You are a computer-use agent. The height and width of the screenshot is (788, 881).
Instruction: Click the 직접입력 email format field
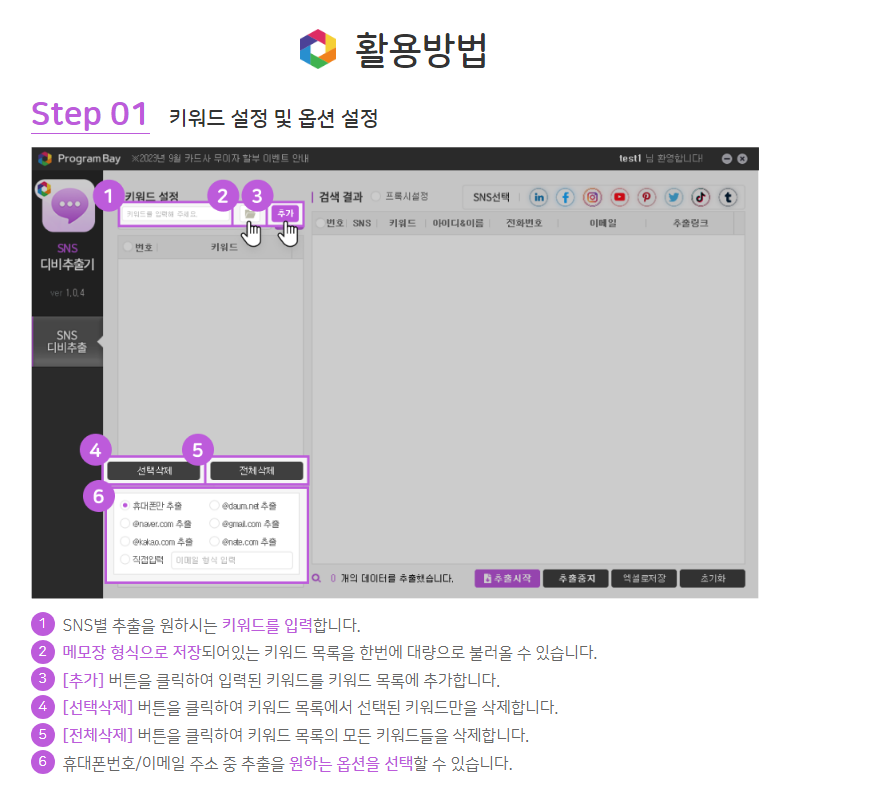pos(231,561)
